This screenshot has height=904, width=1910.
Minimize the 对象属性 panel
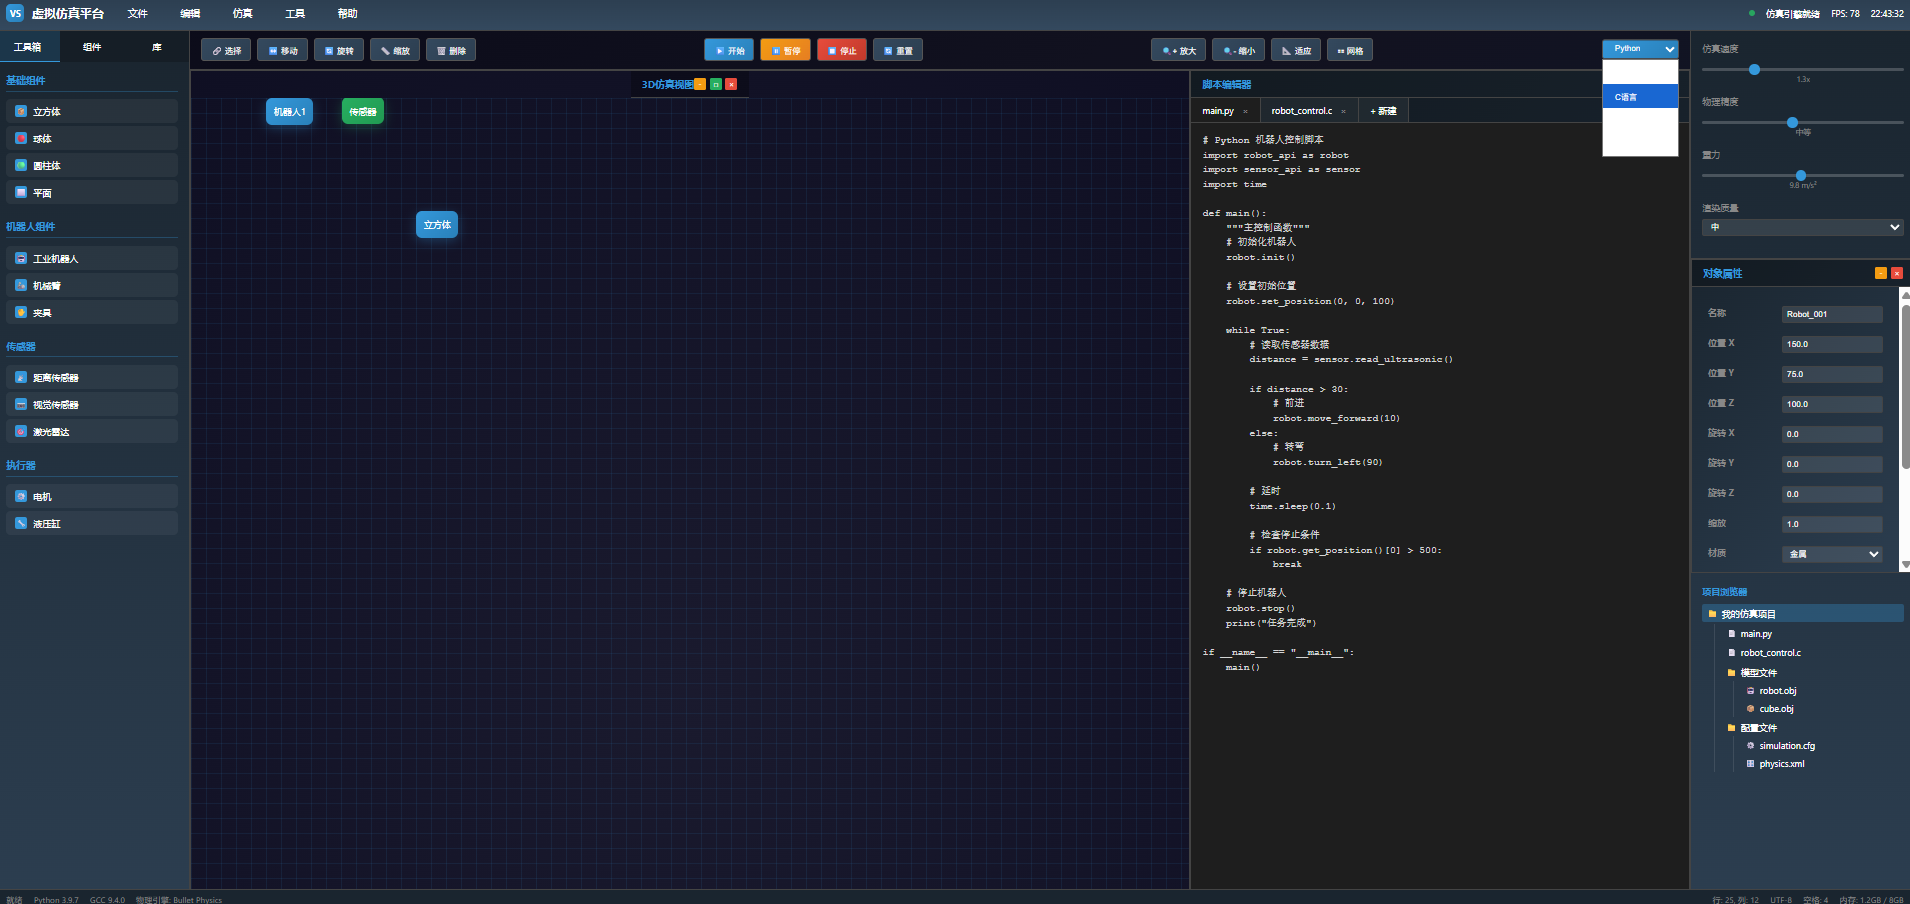click(1881, 273)
